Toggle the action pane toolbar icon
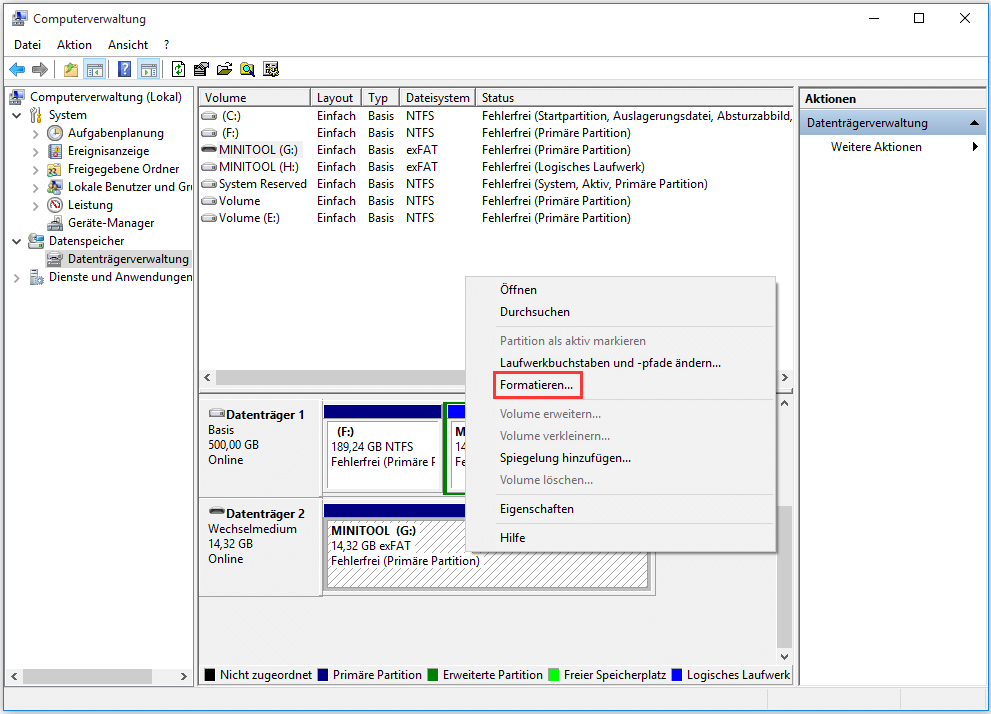This screenshot has height=714, width=991. click(149, 70)
